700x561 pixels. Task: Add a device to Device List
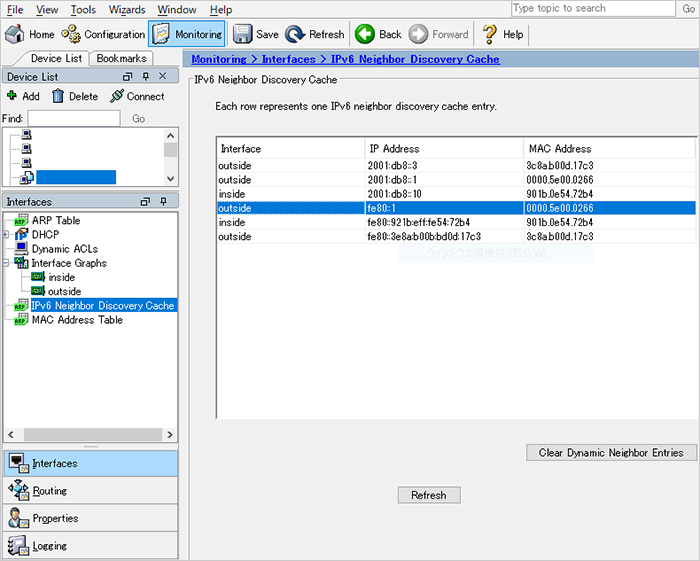click(23, 96)
